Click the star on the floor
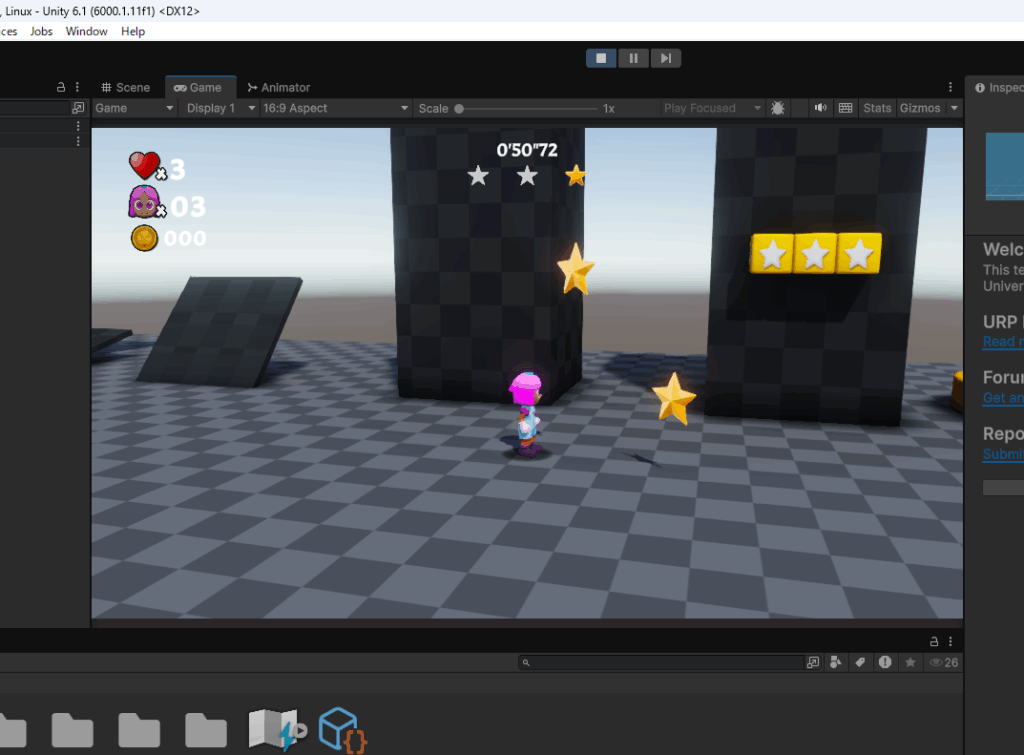Image resolution: width=1024 pixels, height=755 pixels. (674, 398)
